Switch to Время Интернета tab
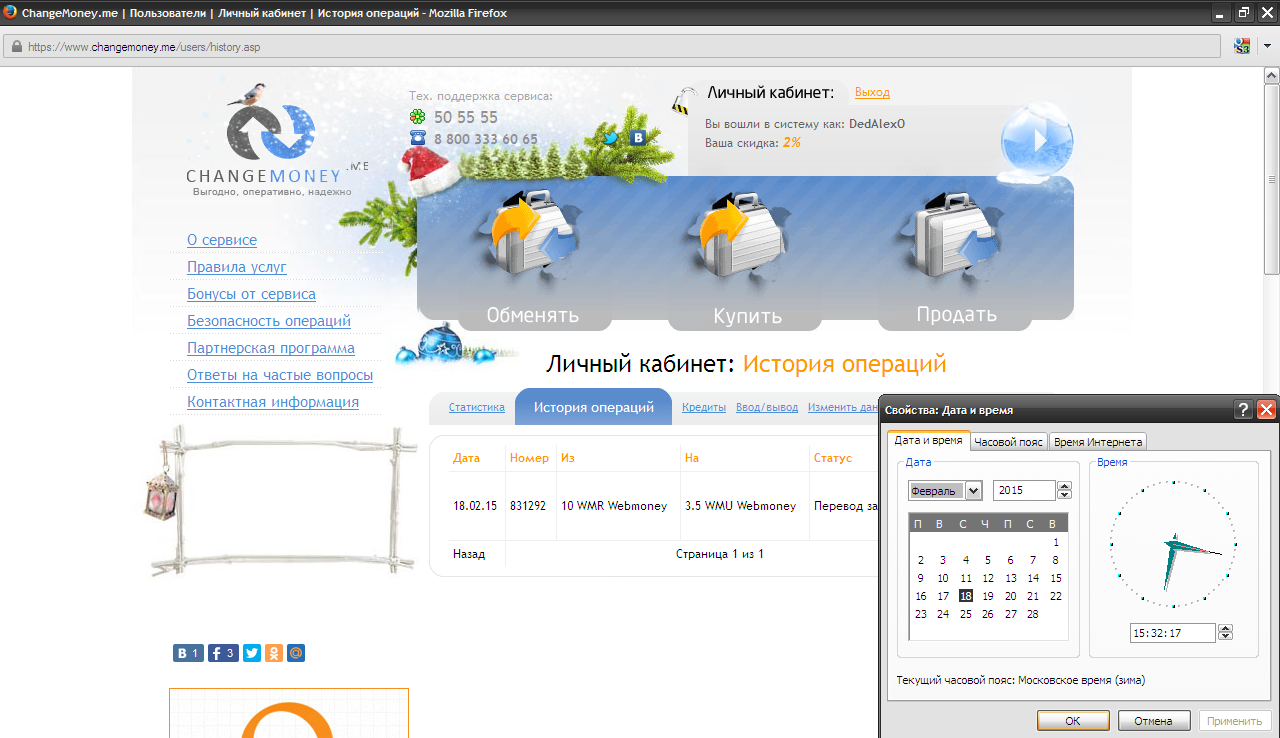Viewport: 1280px width, 738px height. point(1097,441)
